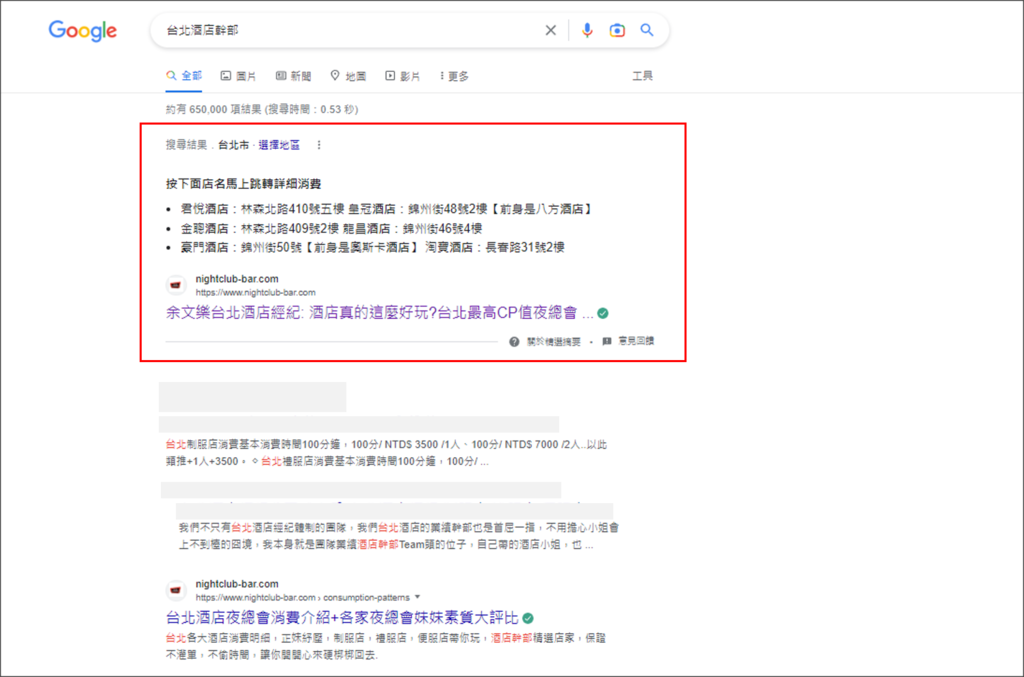Select the 全部 results tab
1024x677 pixels.
[184, 76]
